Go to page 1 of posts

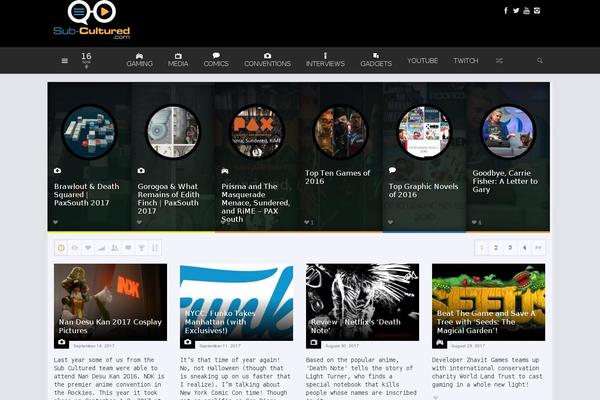click(x=482, y=248)
